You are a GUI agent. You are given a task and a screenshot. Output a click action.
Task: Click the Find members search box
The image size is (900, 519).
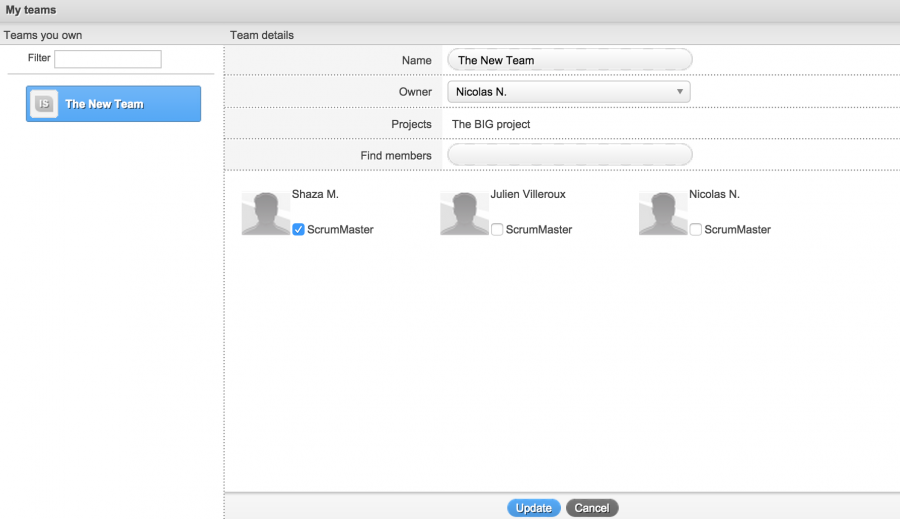tap(569, 155)
